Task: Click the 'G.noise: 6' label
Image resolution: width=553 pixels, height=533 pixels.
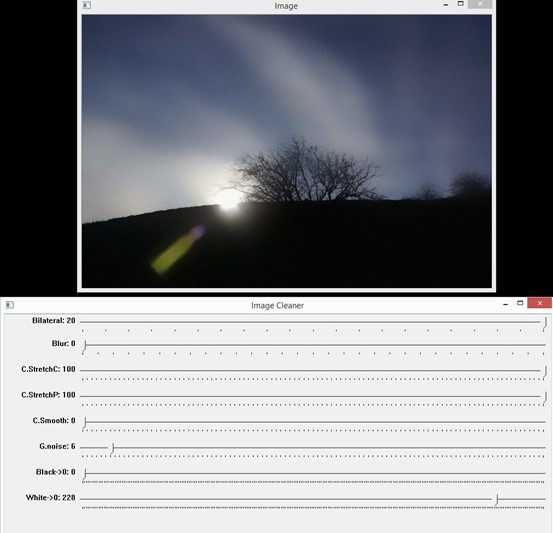Action: (57, 446)
